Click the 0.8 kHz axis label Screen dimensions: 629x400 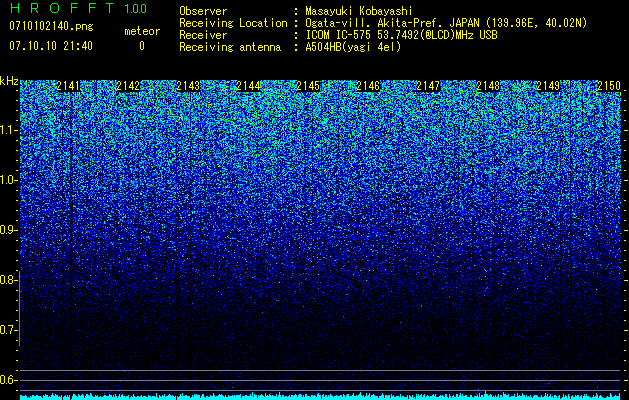tap(8, 280)
